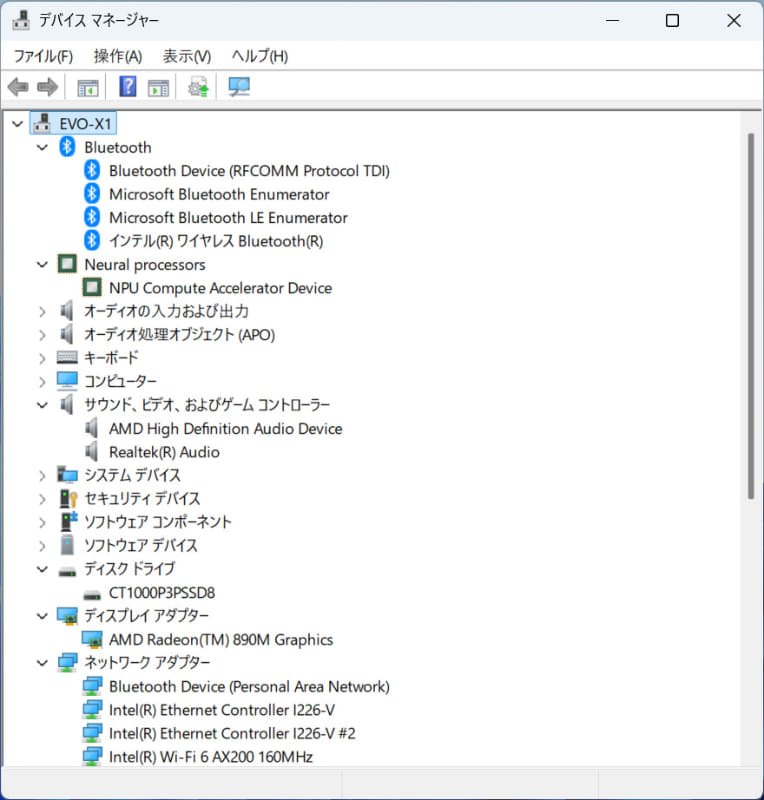Click the vertical scrollbar thumb
Image resolution: width=764 pixels, height=800 pixels.
tap(751, 316)
